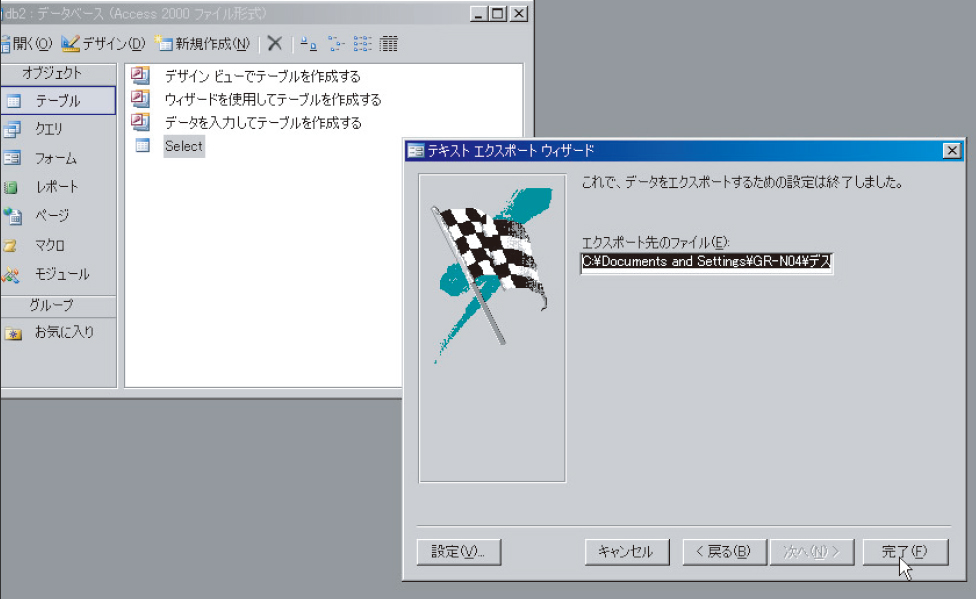The image size is (976, 599).
Task: Click the レポート sidebar icon
Action: click(11, 187)
